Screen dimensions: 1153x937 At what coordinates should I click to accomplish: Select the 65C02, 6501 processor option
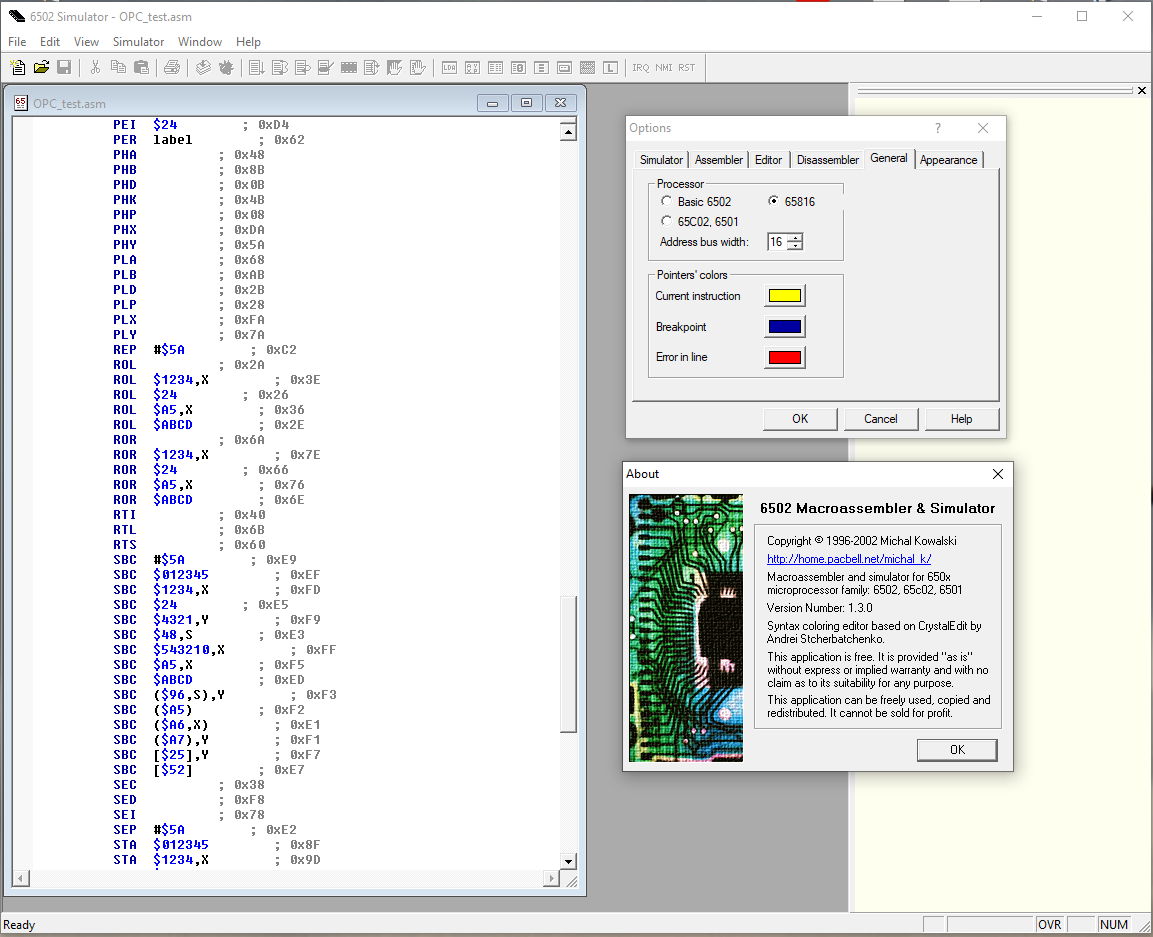667,222
